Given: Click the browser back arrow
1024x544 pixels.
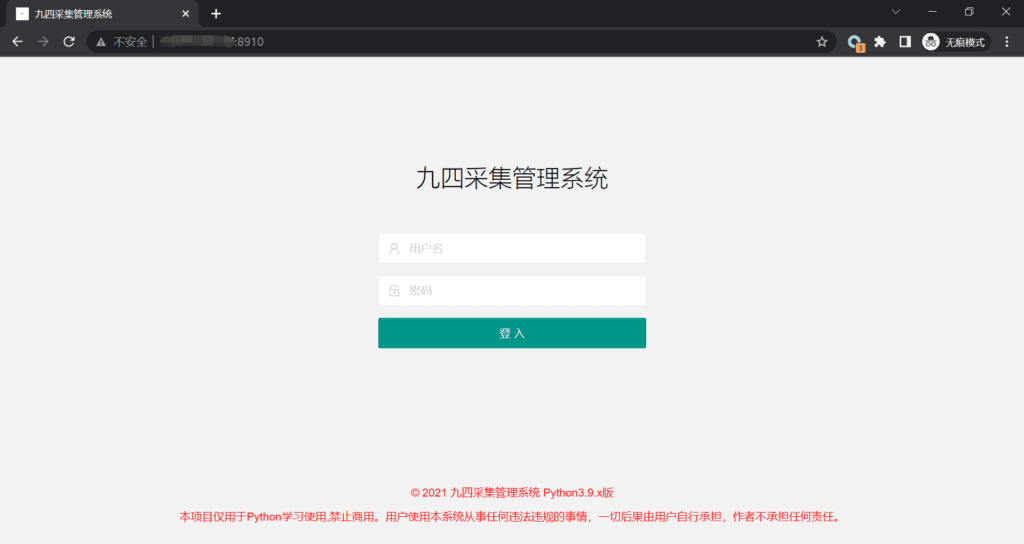Looking at the screenshot, I should click(x=18, y=42).
